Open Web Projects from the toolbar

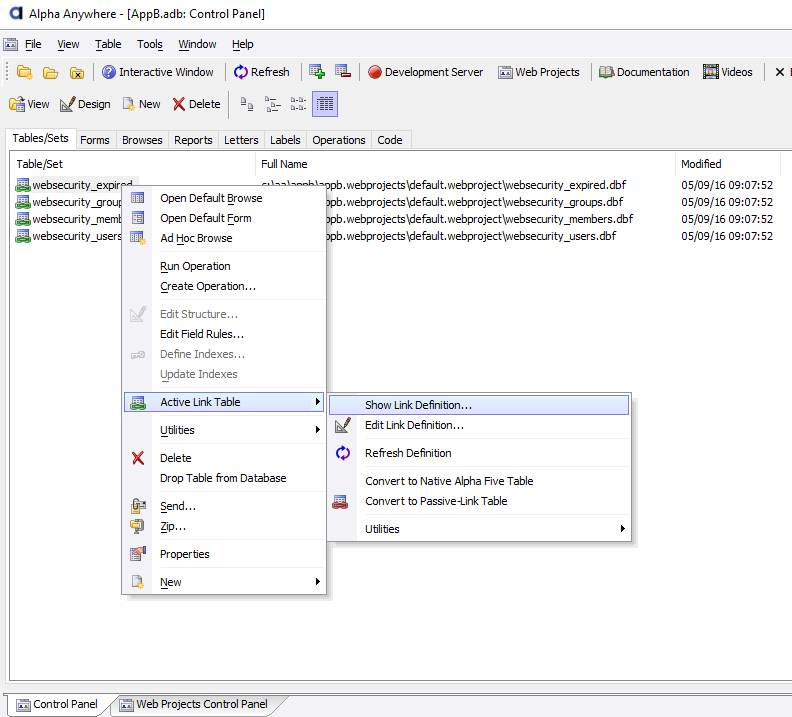(538, 72)
